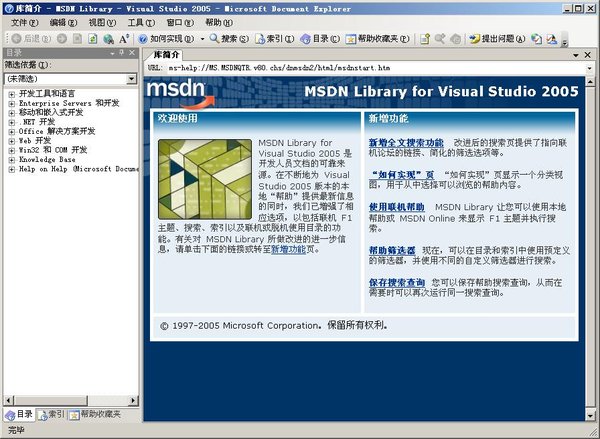This screenshot has height=439, width=600.
Task: Click the green geometric welcome image
Action: point(205,179)
